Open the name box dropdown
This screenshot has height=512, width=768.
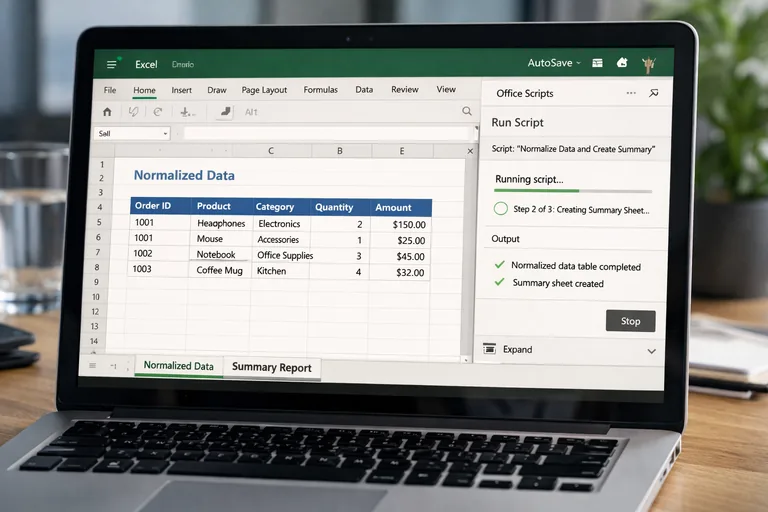pos(165,133)
